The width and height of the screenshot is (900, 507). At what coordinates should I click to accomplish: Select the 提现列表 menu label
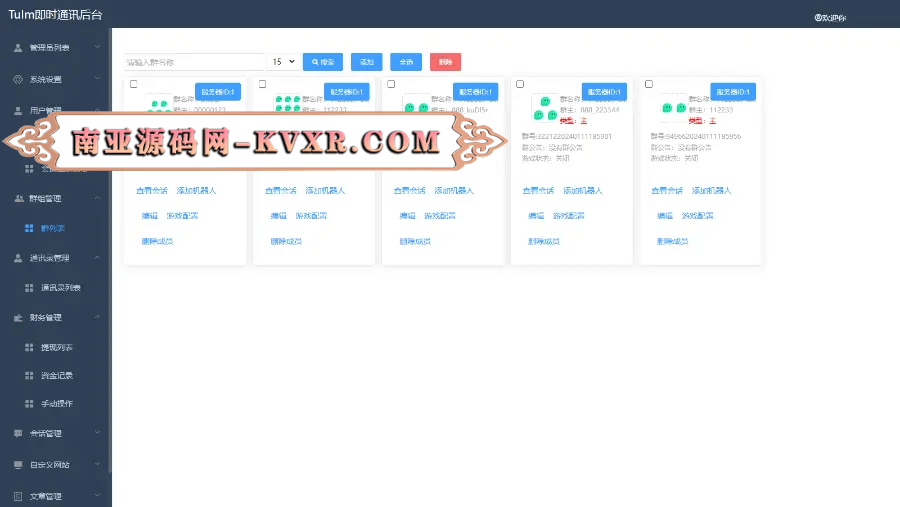tap(57, 347)
